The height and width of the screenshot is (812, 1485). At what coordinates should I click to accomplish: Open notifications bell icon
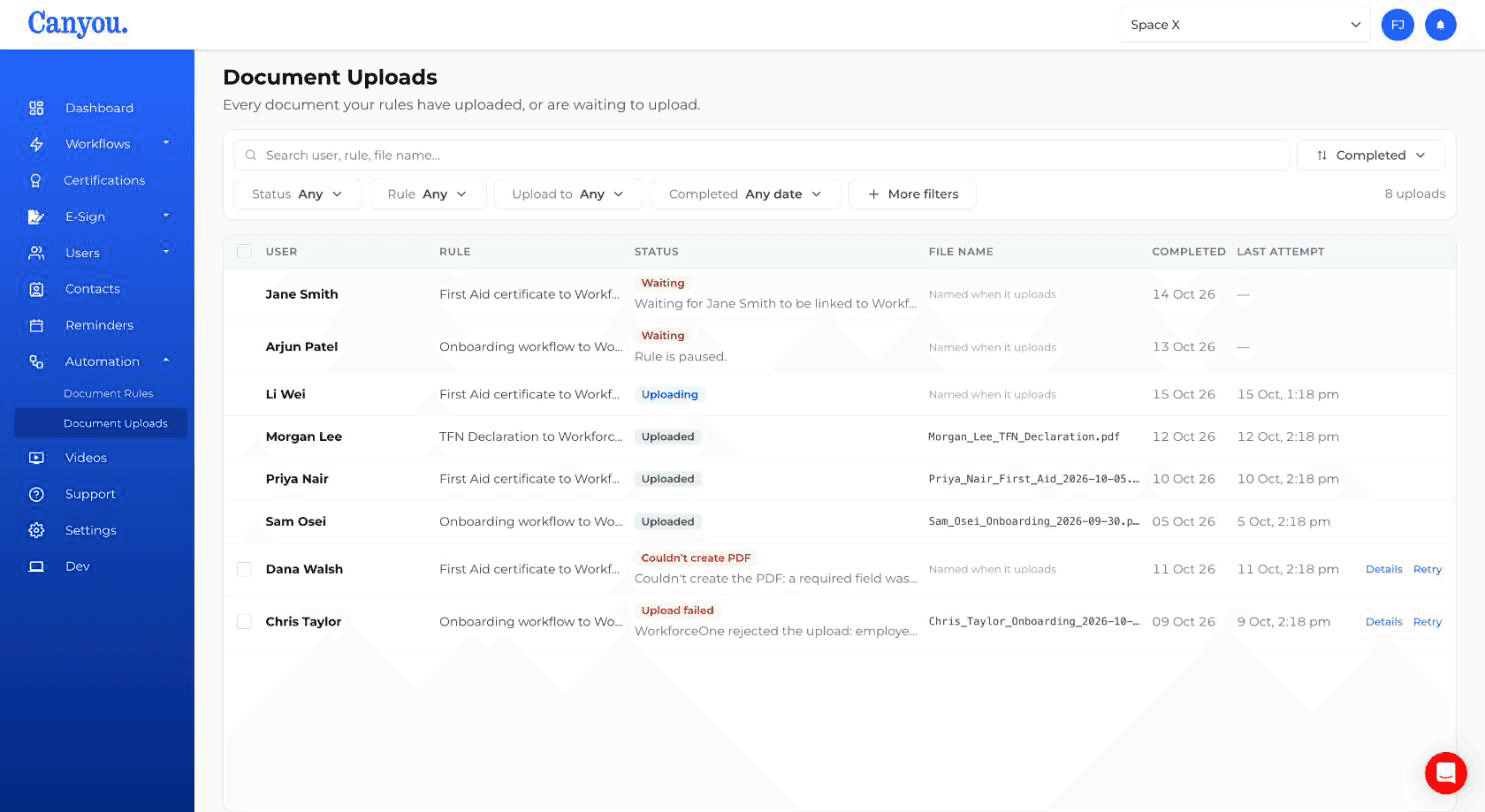(1441, 25)
